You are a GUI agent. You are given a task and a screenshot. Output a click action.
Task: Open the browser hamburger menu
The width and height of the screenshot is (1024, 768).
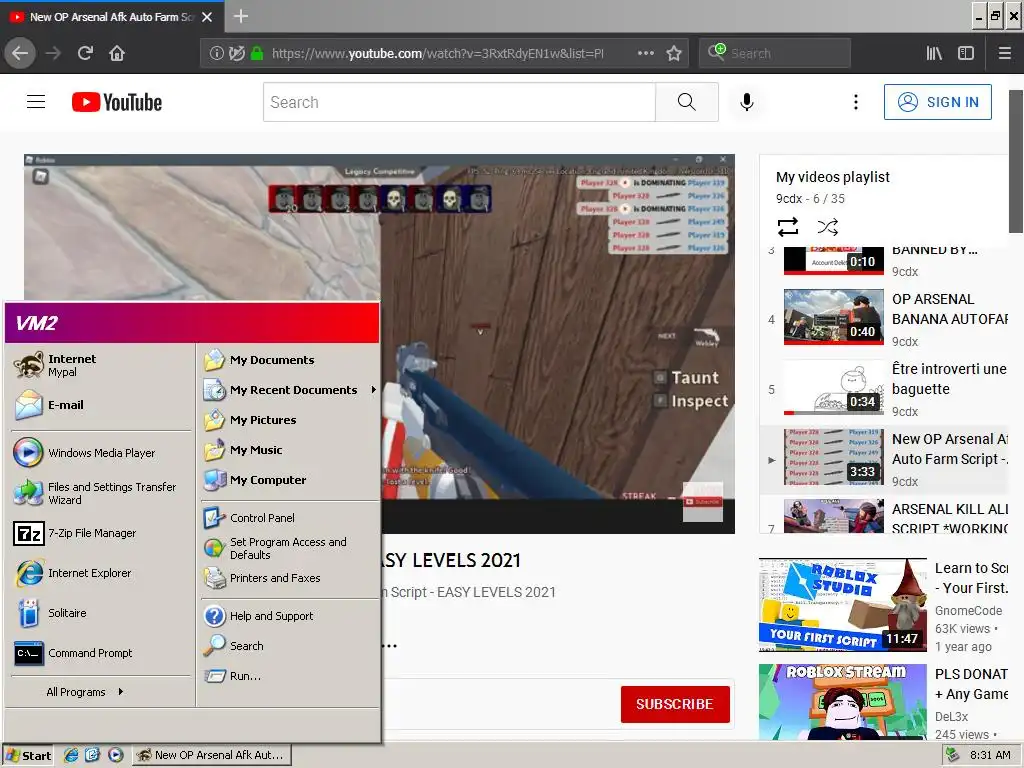pyautogui.click(x=1004, y=54)
